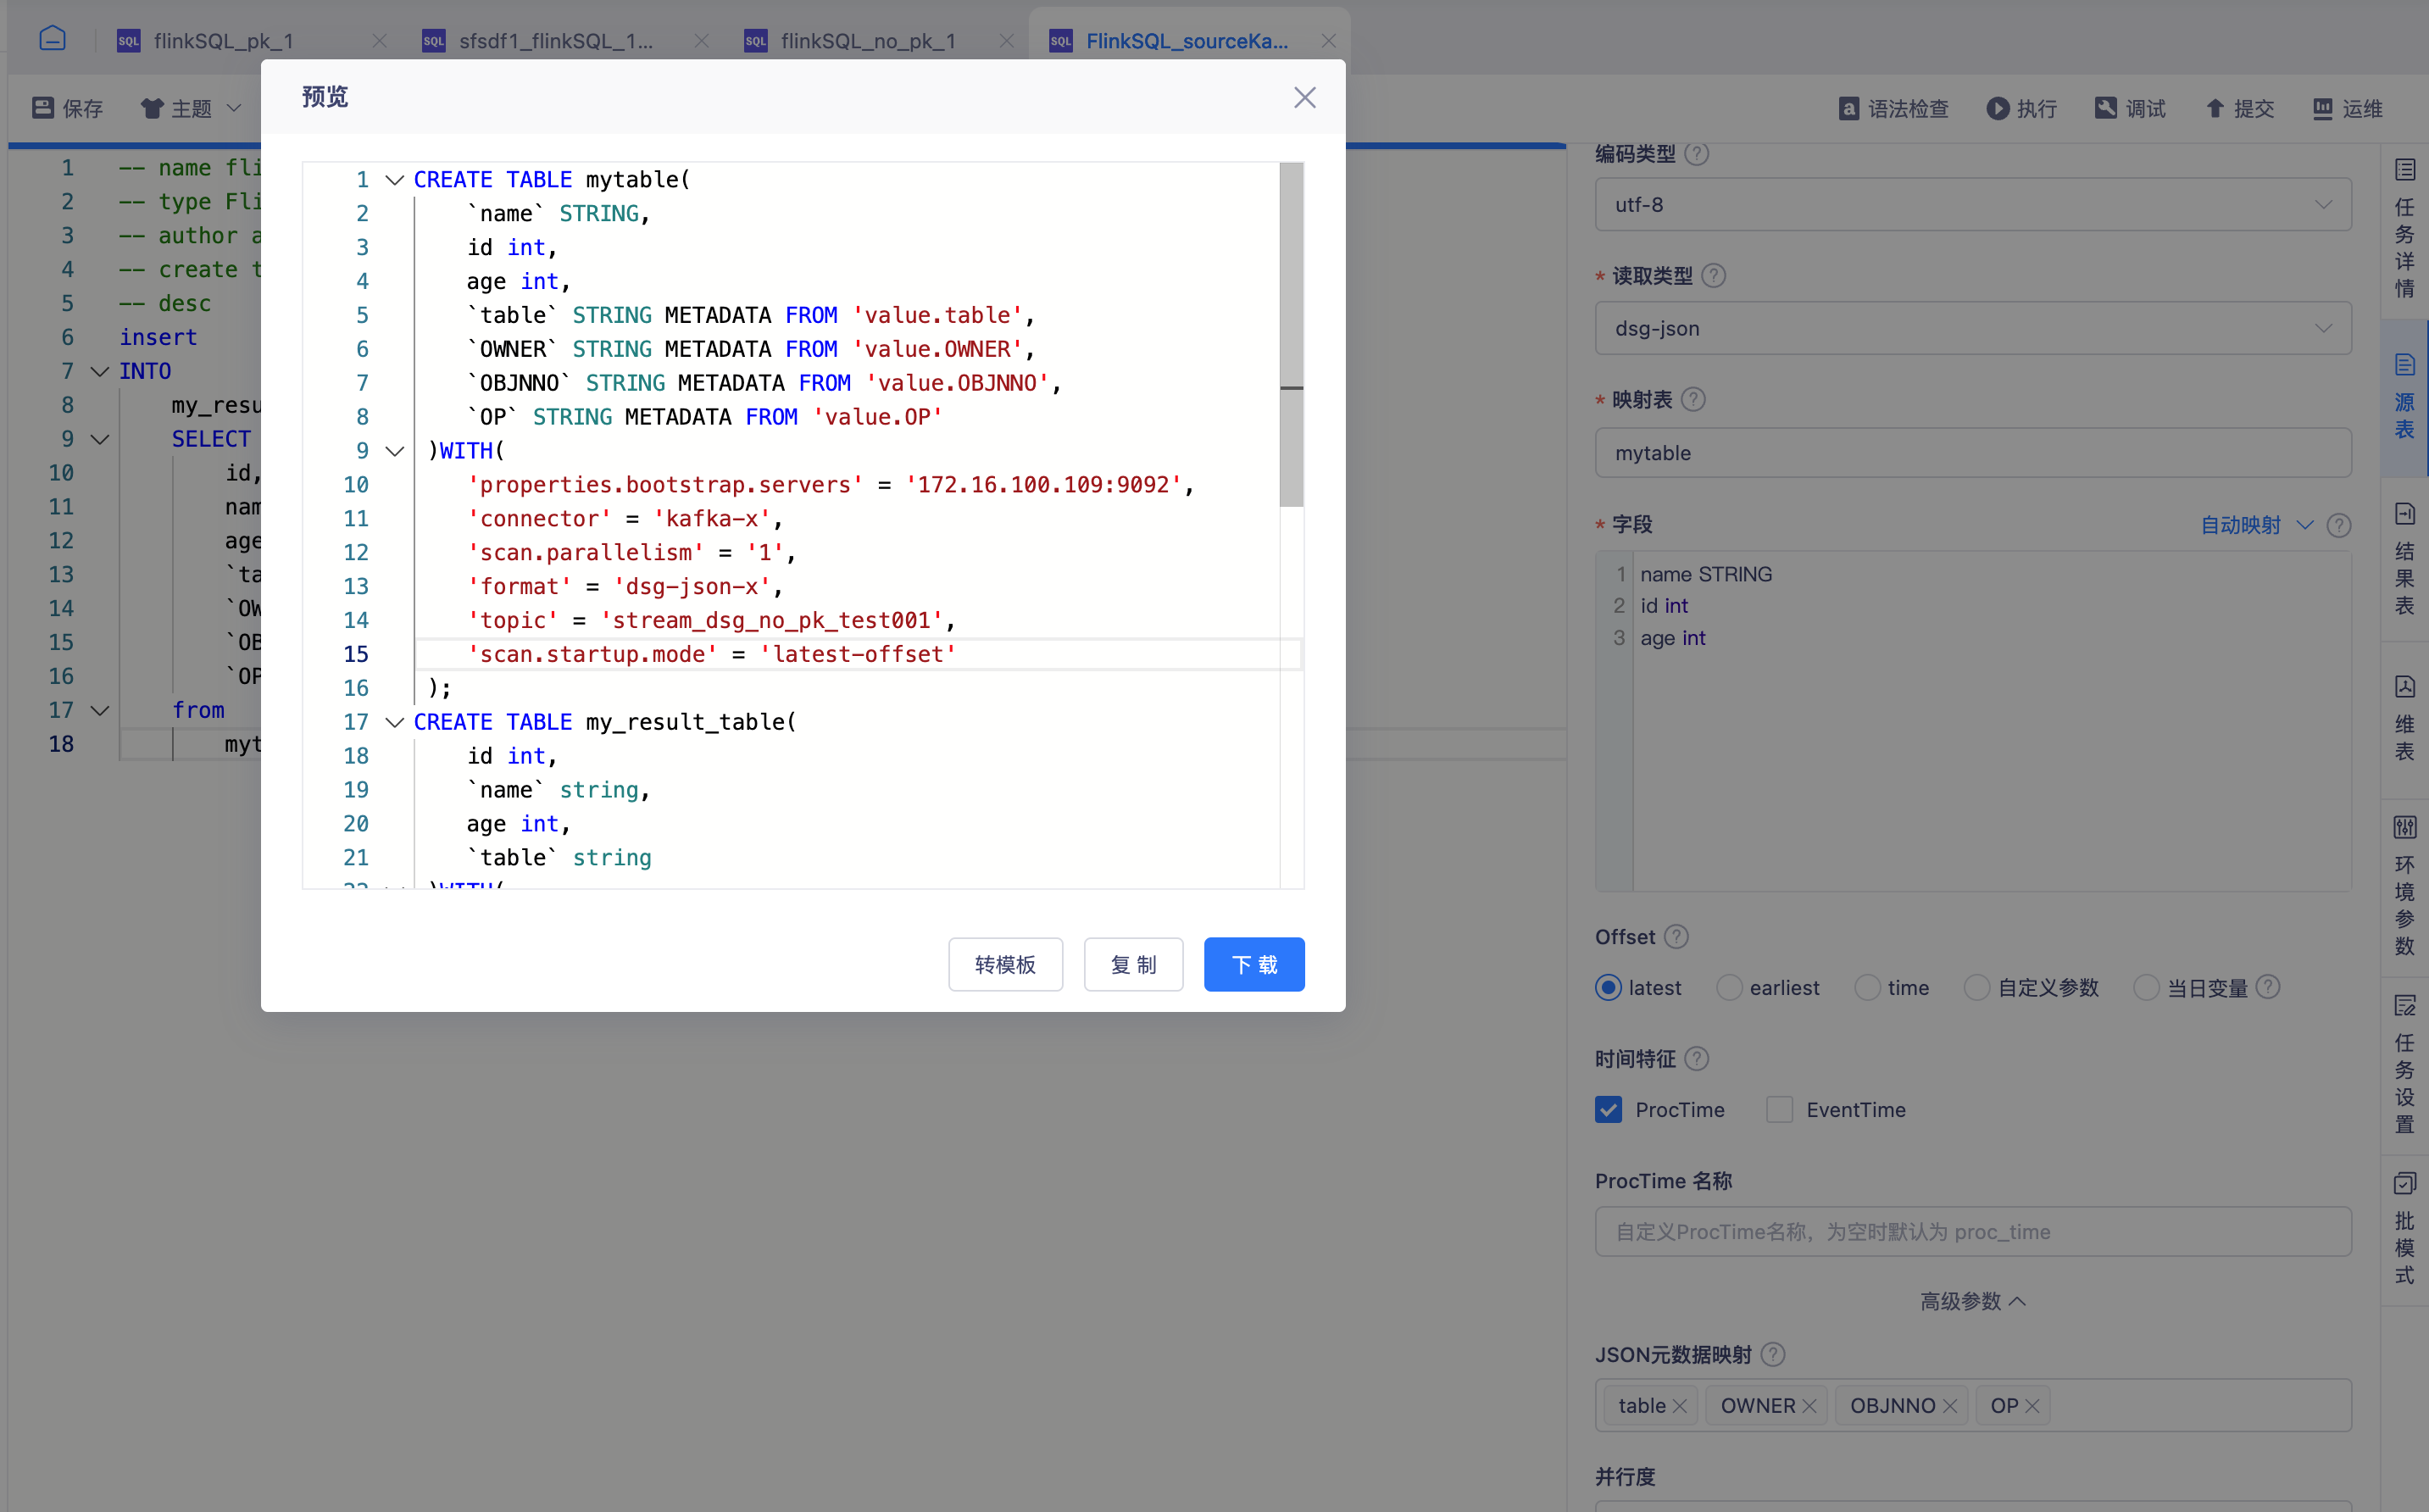Select the earliest offset radio button

(x=1729, y=988)
